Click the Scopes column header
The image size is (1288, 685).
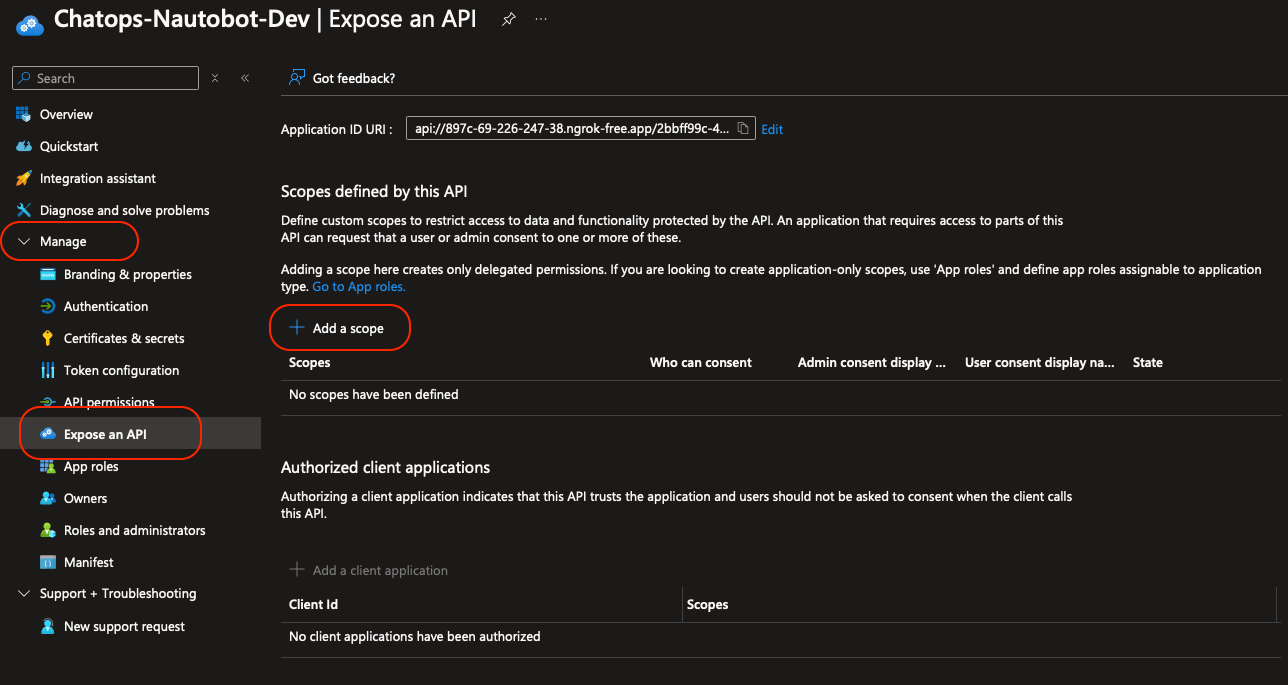310,362
